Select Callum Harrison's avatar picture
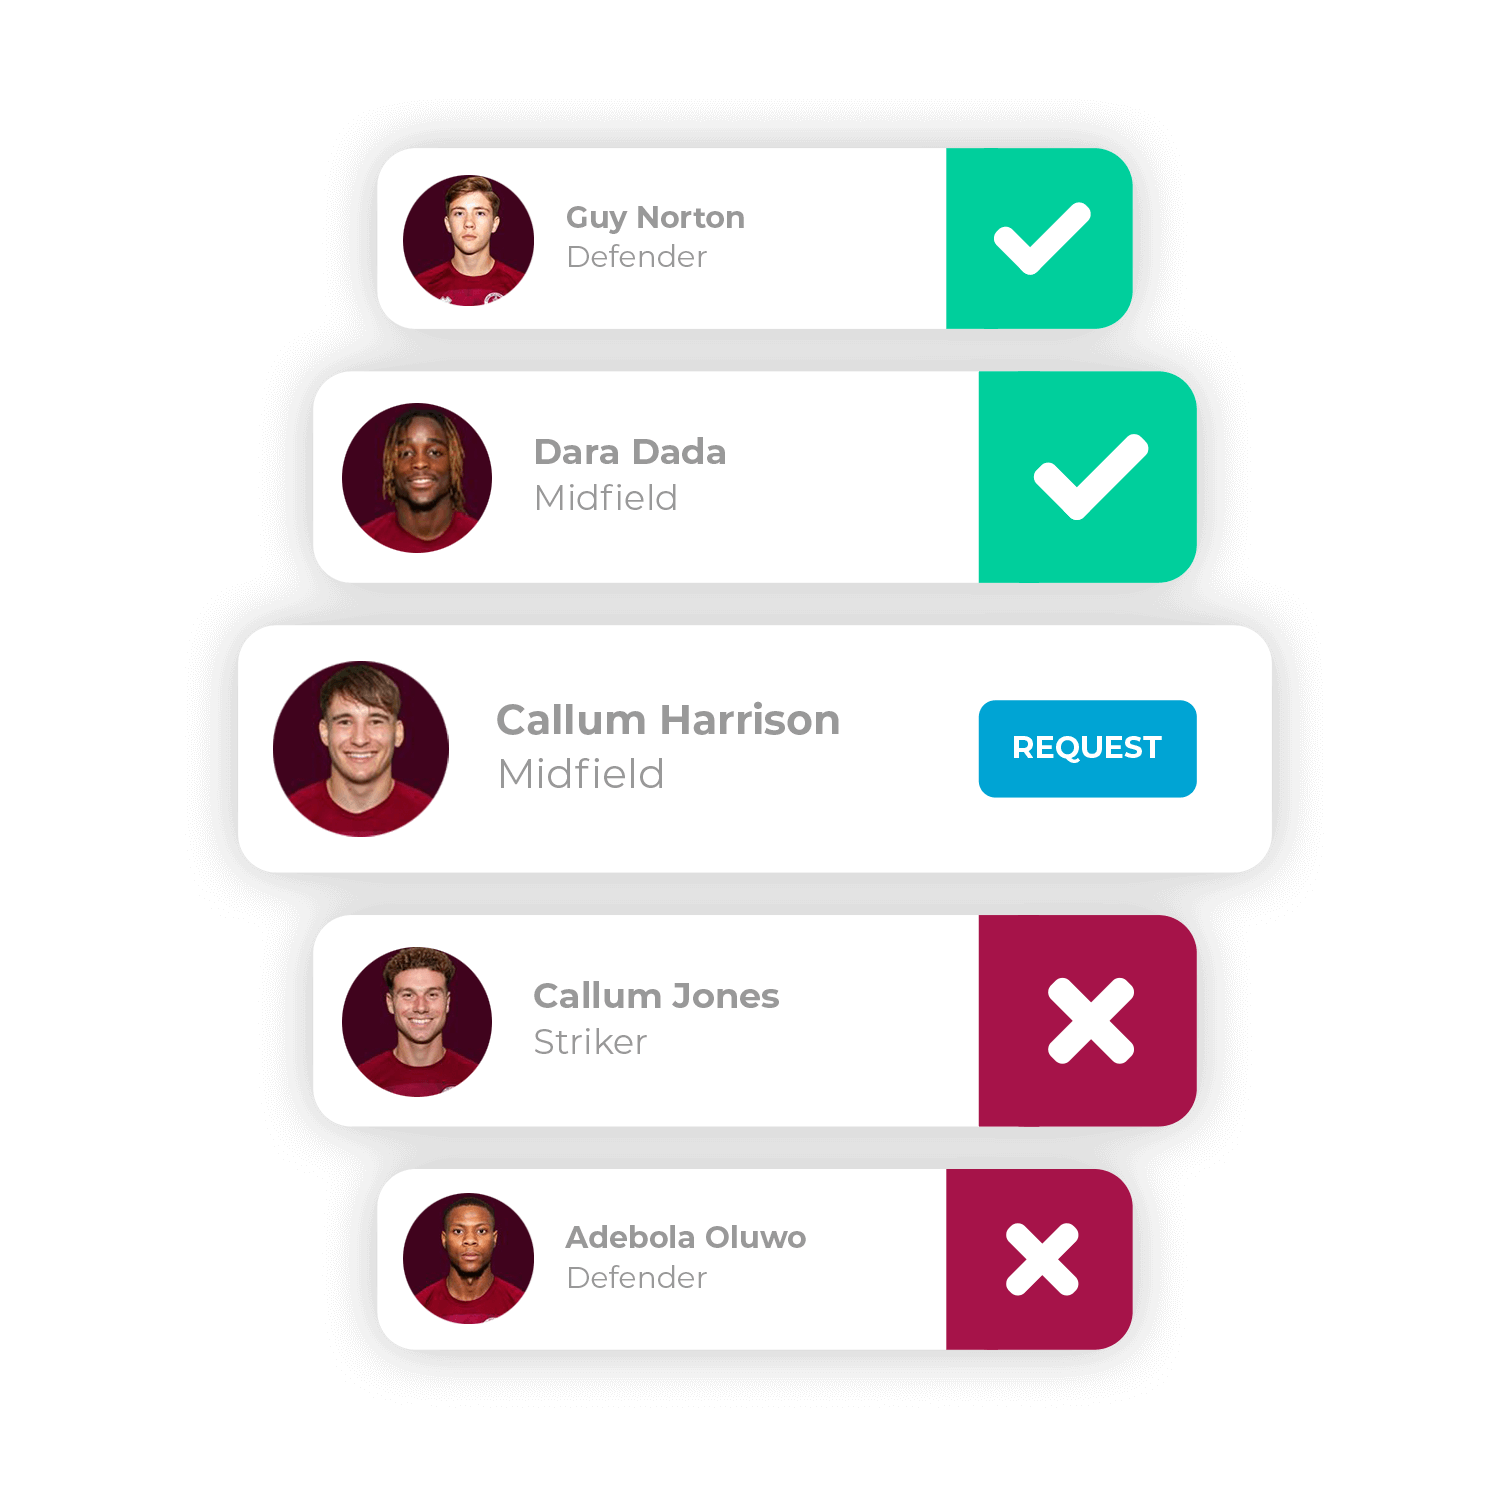1500x1500 pixels. click(361, 749)
